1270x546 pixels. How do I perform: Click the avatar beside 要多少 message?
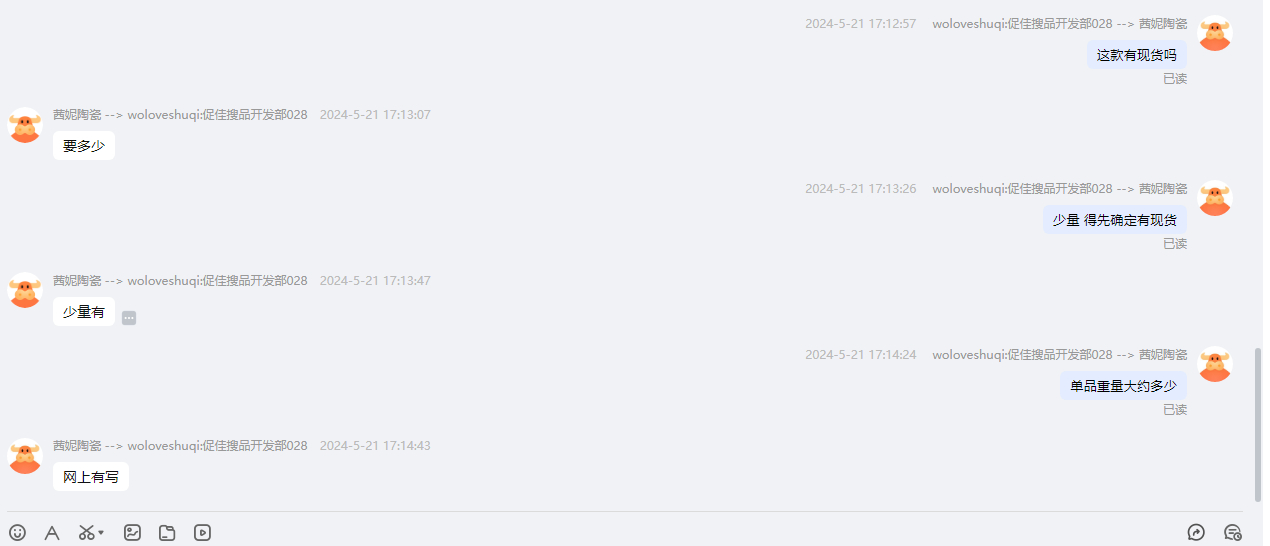pos(25,125)
